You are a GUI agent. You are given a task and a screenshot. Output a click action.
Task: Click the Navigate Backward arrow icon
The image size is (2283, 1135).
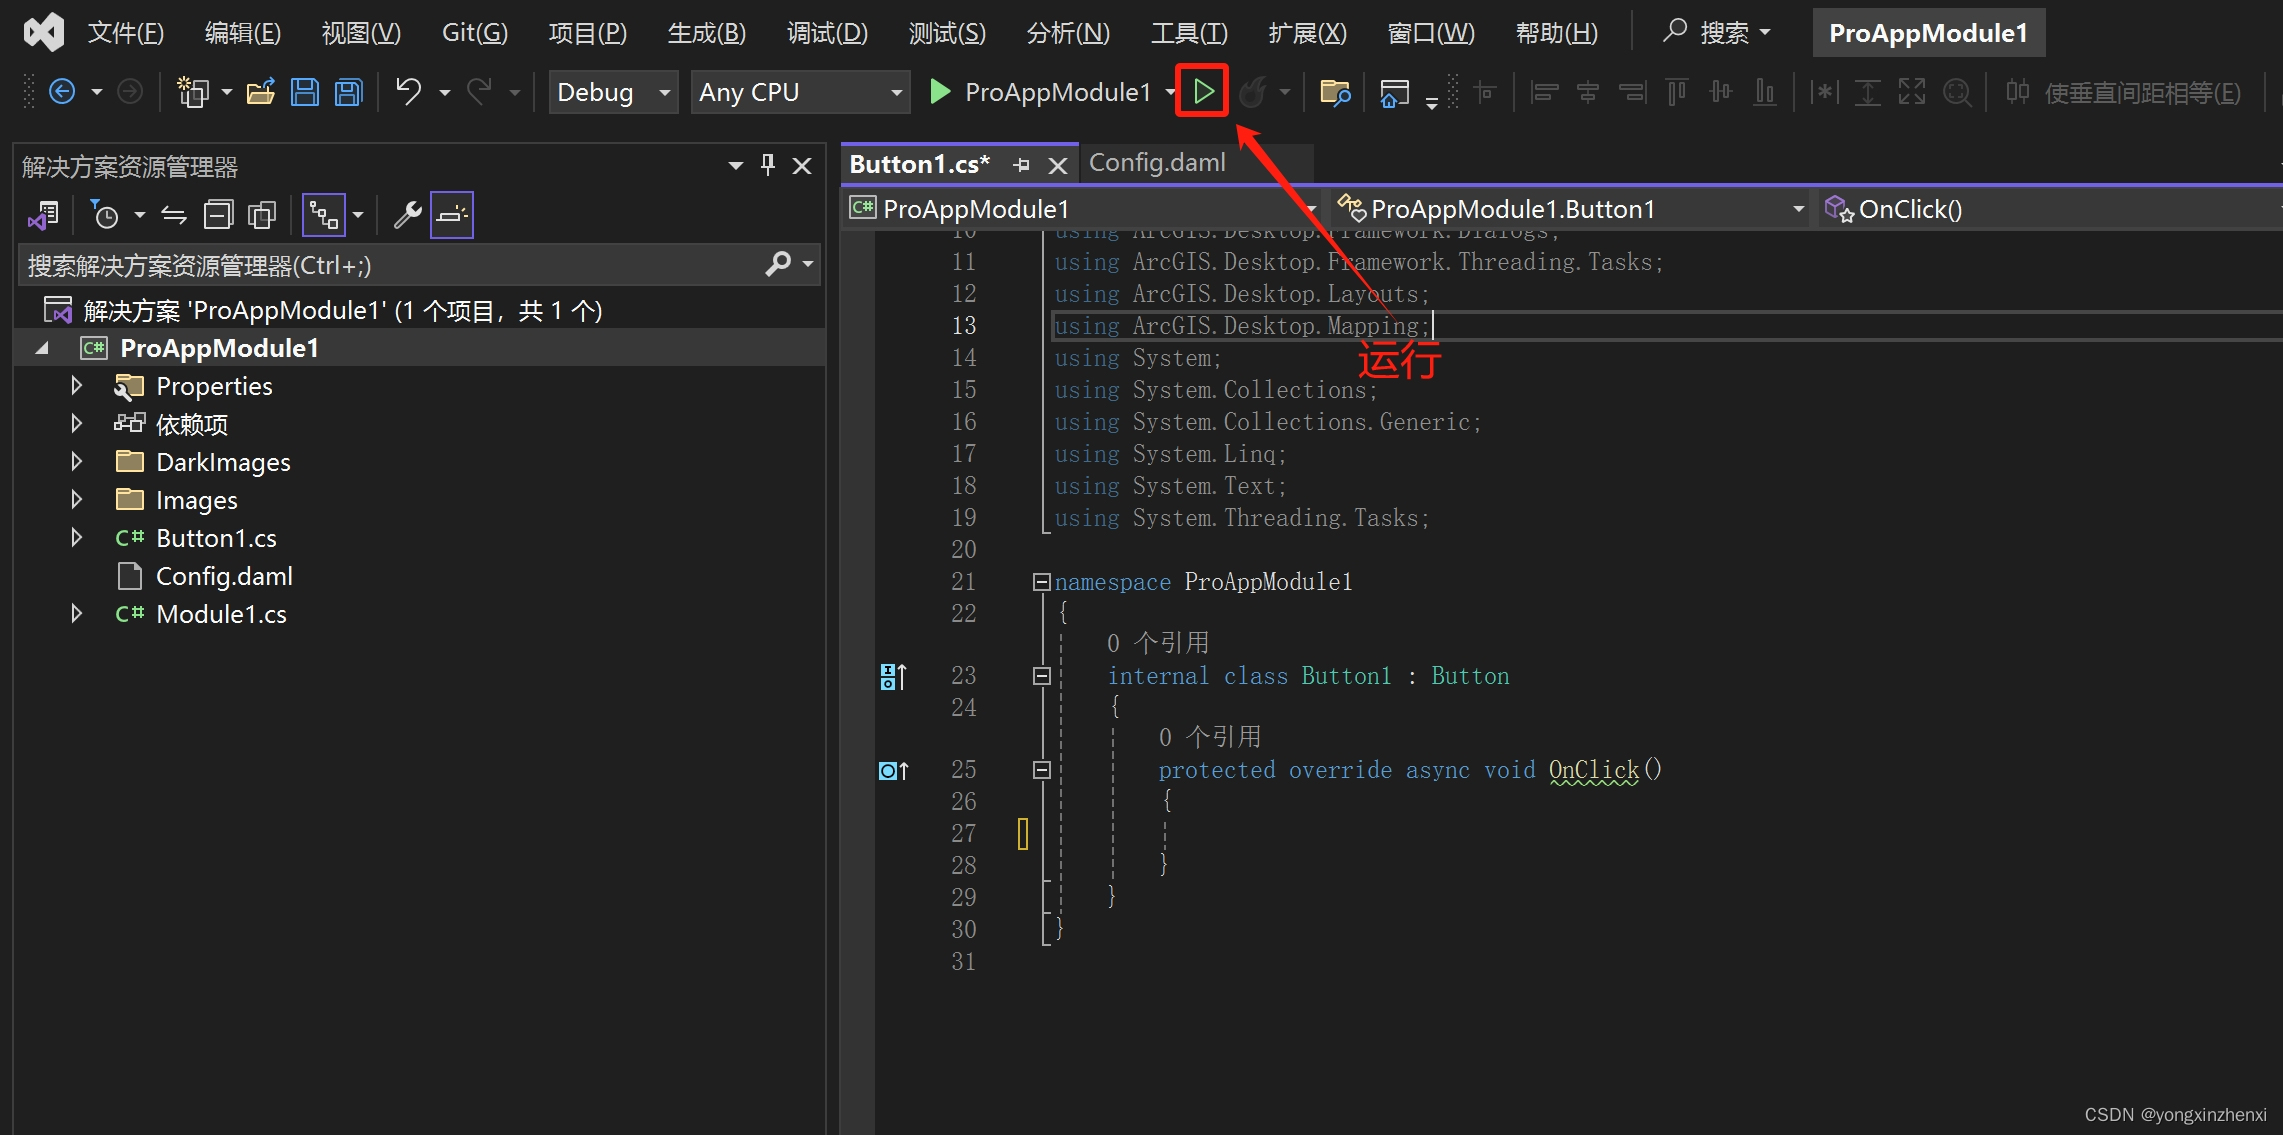pyautogui.click(x=62, y=92)
